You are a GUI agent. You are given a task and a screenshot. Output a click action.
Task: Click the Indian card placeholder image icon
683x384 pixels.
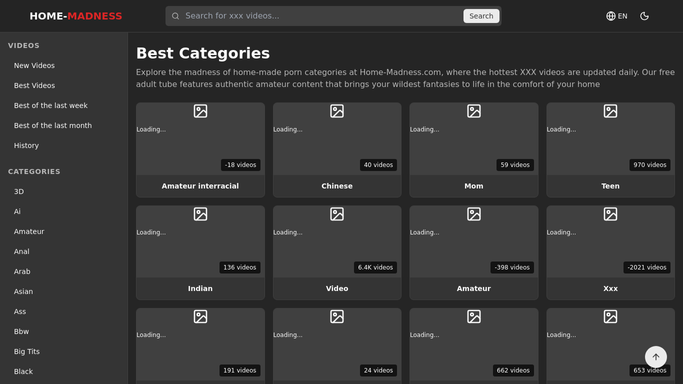click(200, 214)
